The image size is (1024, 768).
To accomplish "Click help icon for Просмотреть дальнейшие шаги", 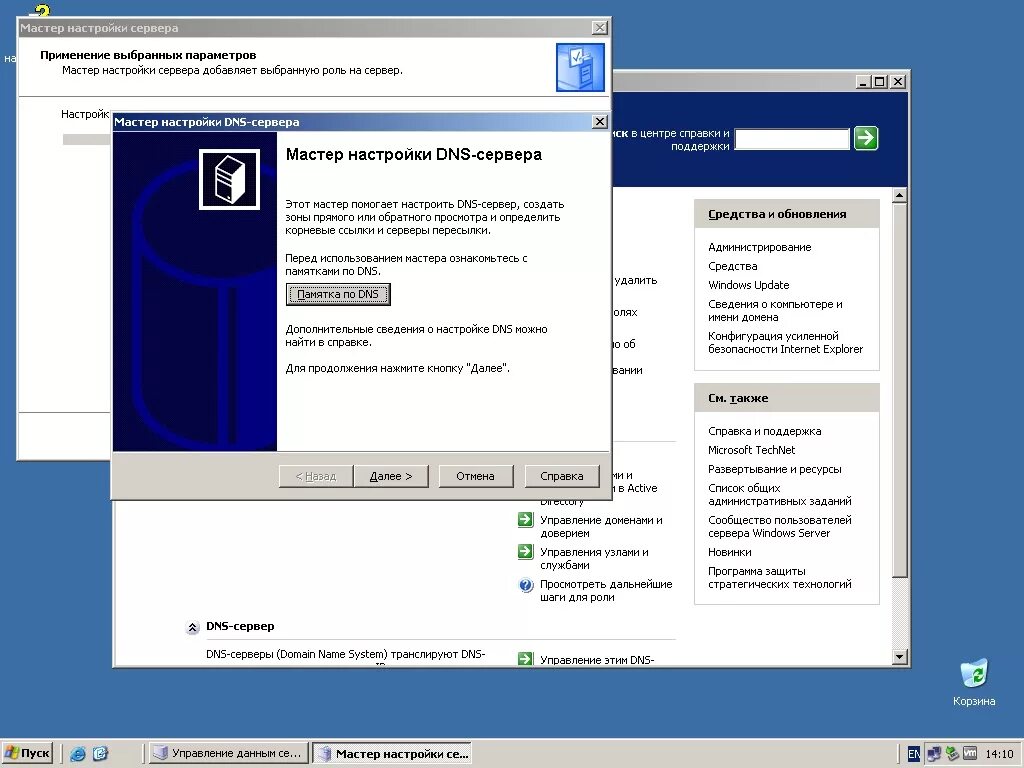I will click(526, 585).
